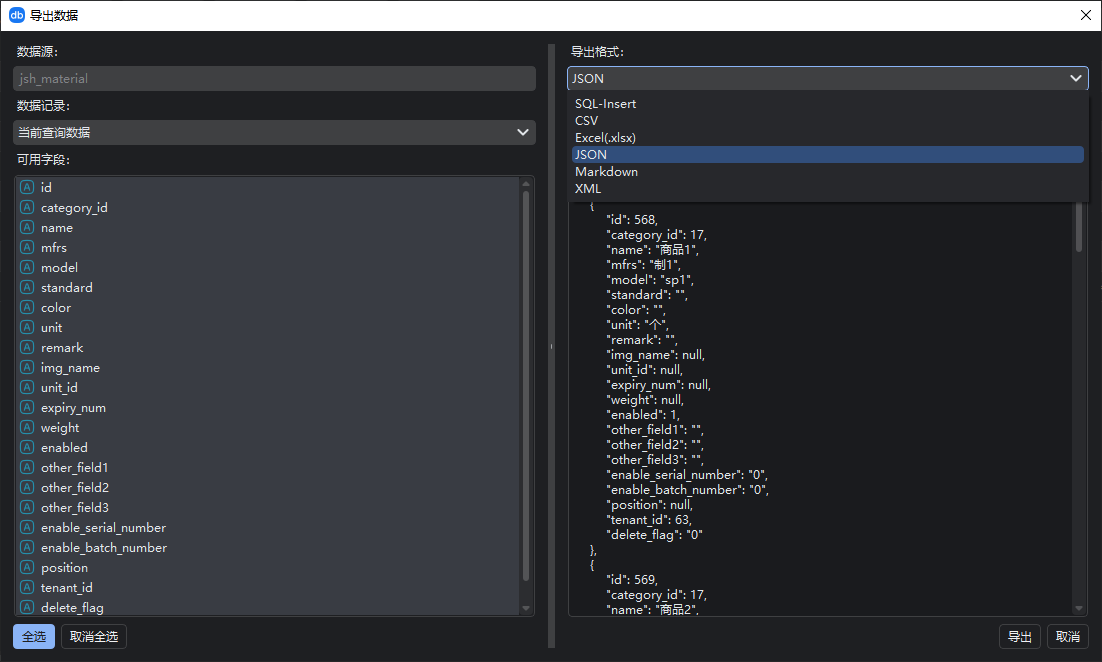Screen dimensions: 1102x662
Task: Click the icon next to enabled
Action: [x=27, y=447]
